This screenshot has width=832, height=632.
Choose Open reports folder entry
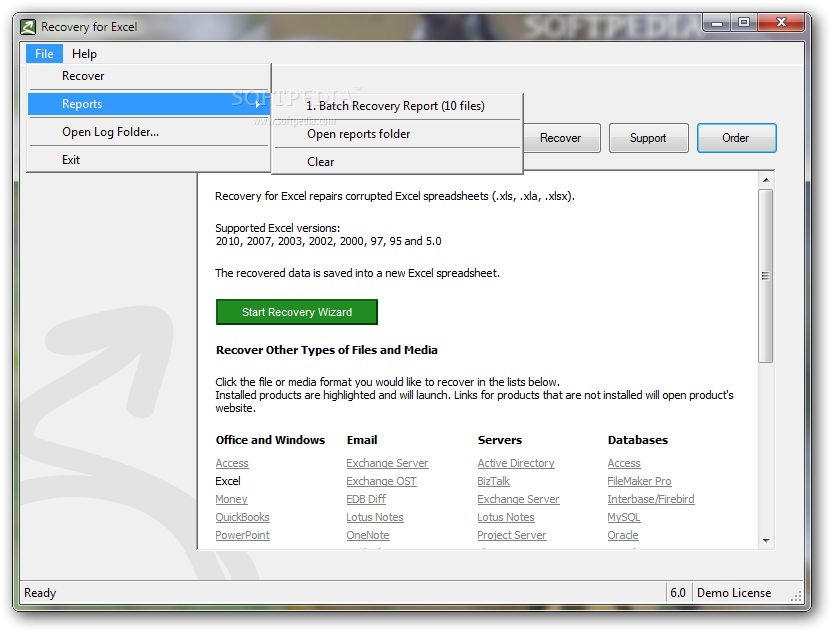click(x=397, y=134)
